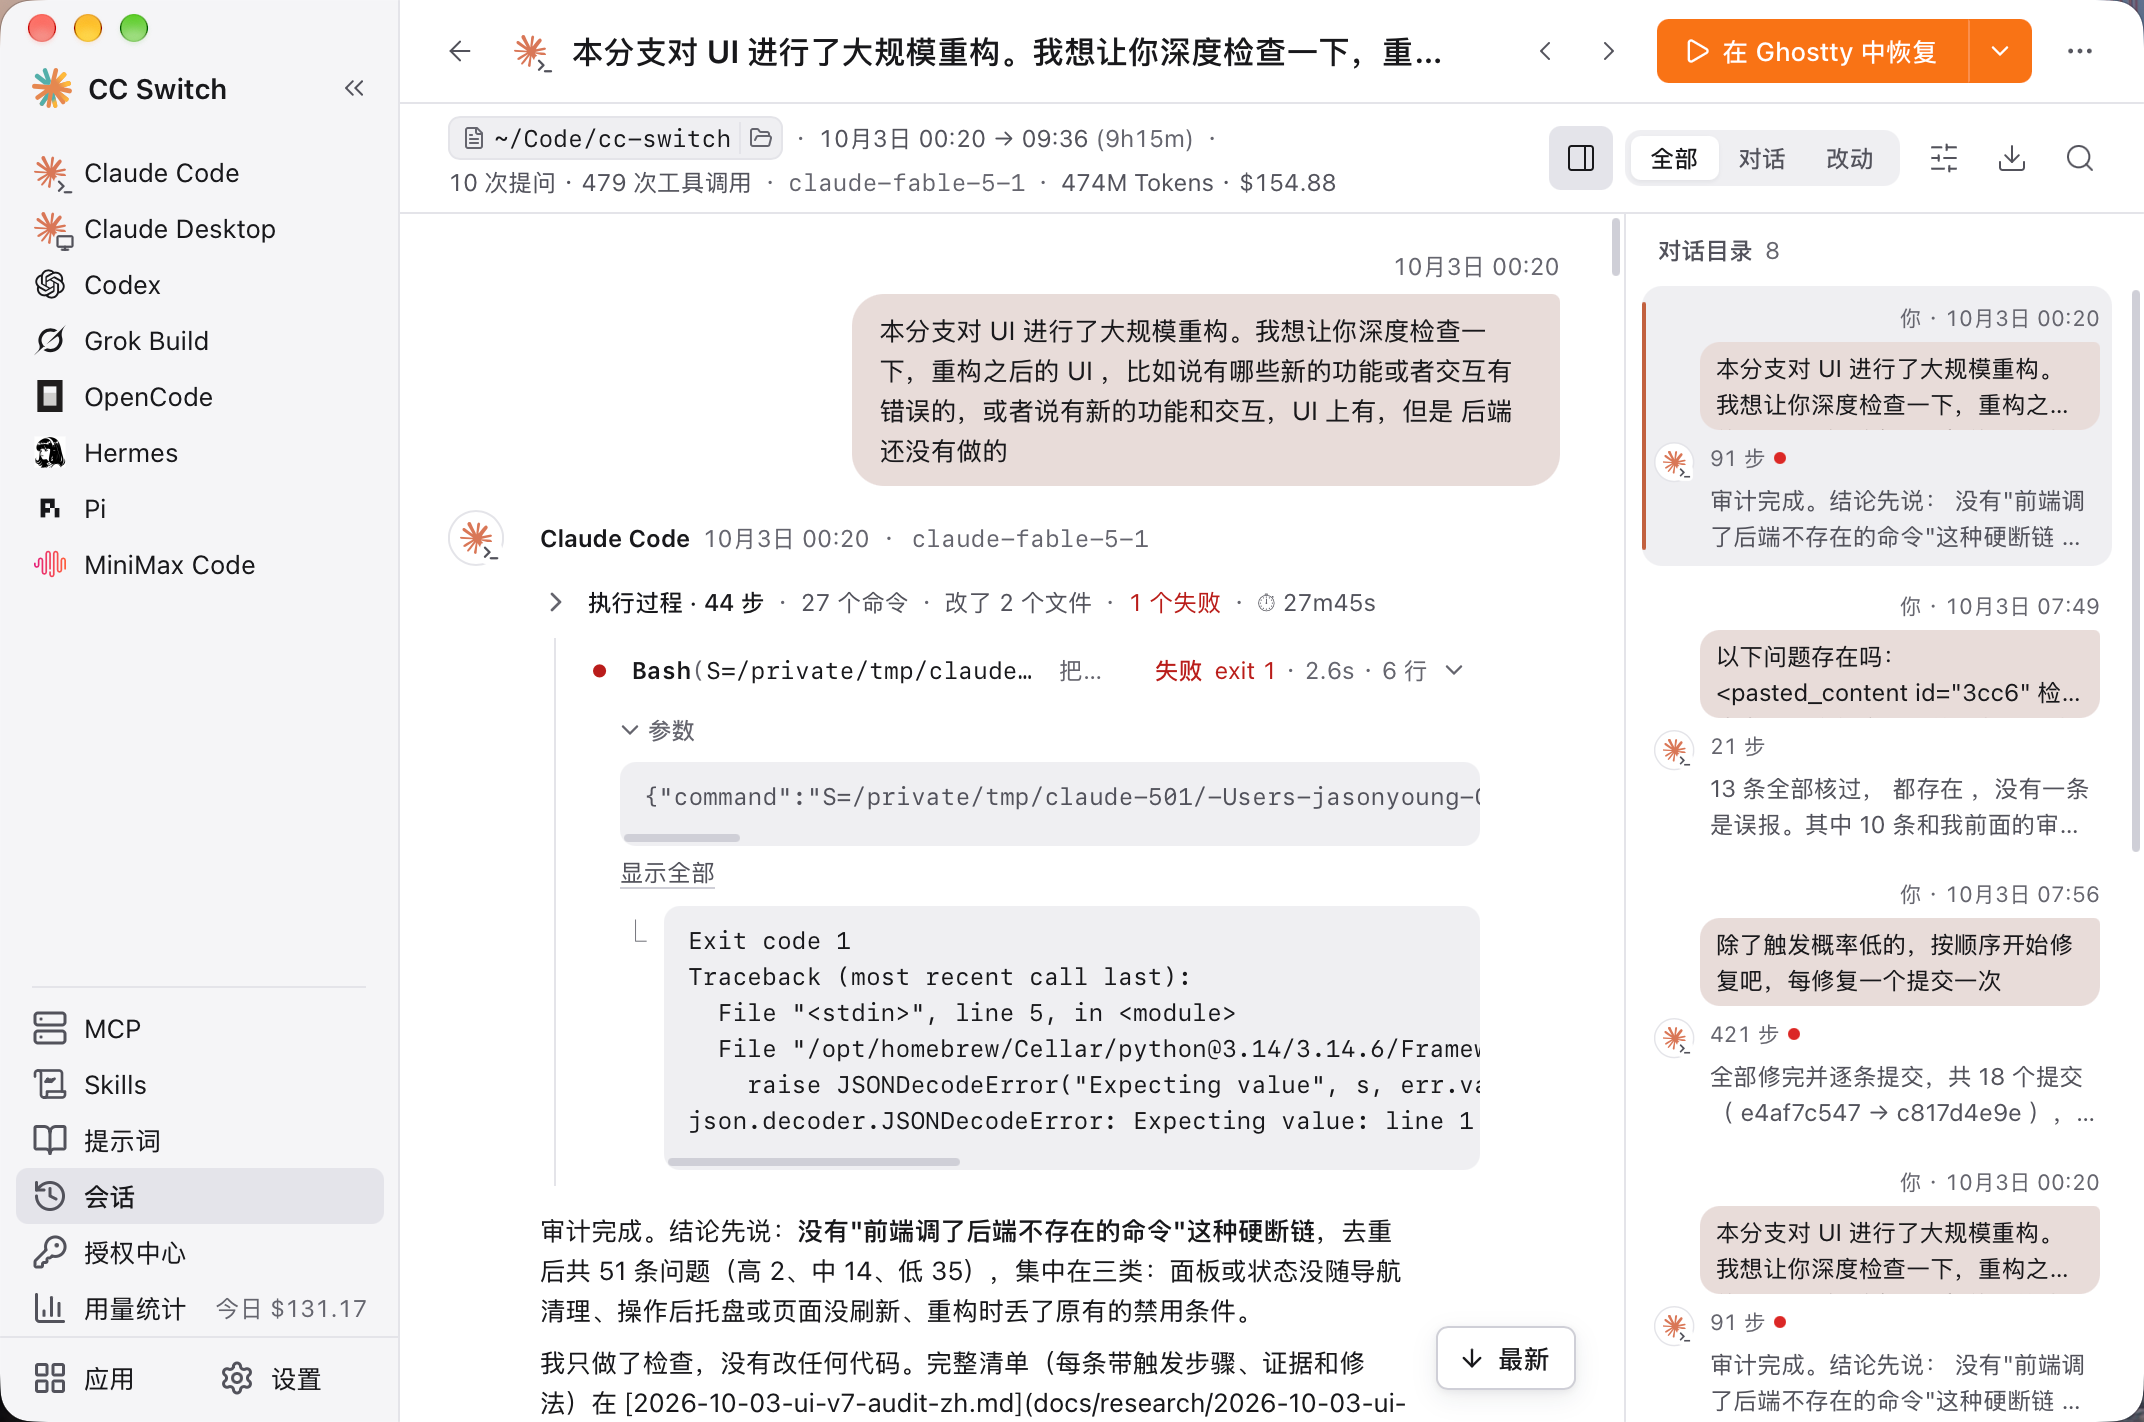Open the filter sliders settings icon
This screenshot has height=1422, width=2144.
[1944, 158]
